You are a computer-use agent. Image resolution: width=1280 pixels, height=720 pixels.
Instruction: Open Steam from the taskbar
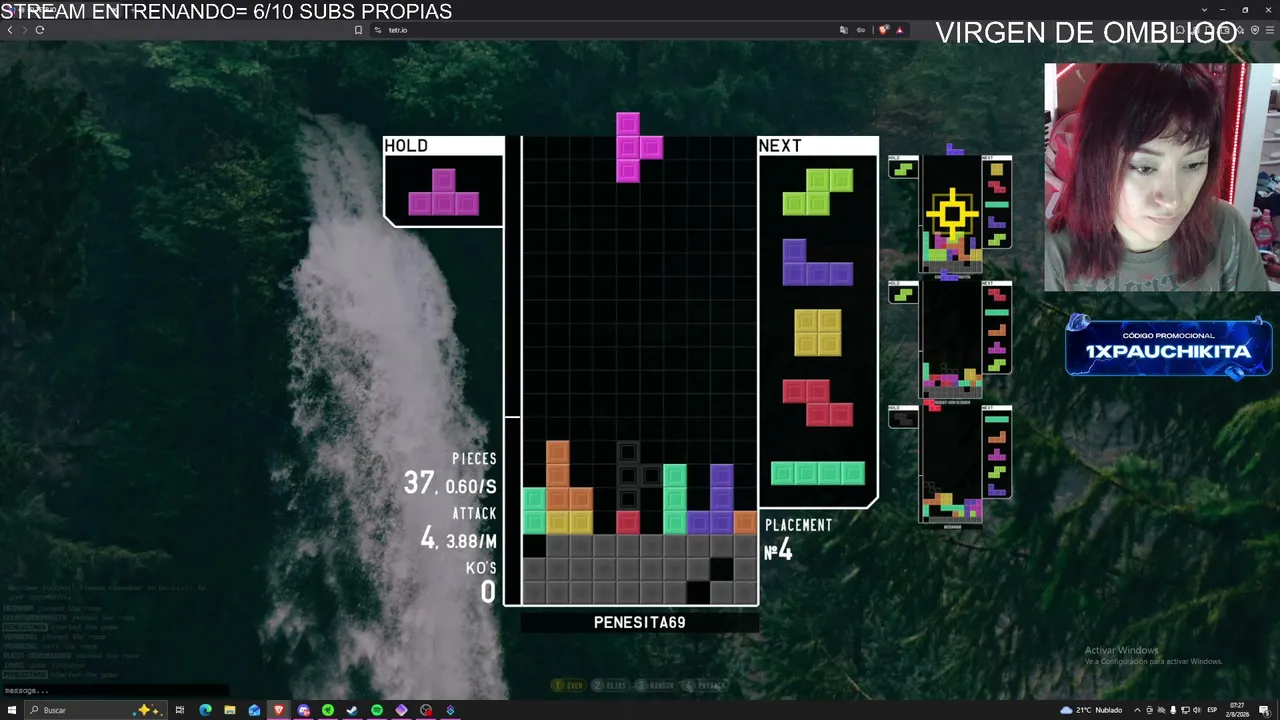pyautogui.click(x=352, y=710)
